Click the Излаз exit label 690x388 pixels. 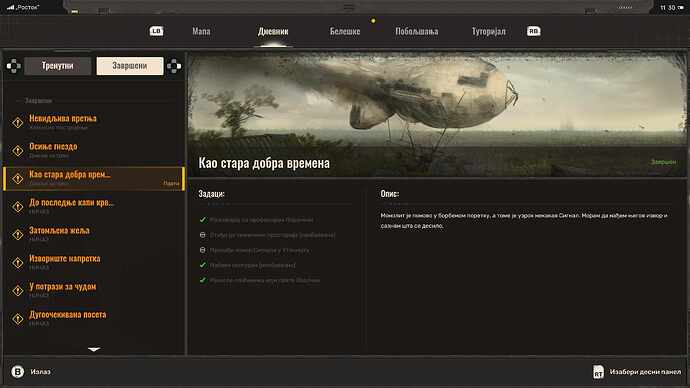(40, 372)
